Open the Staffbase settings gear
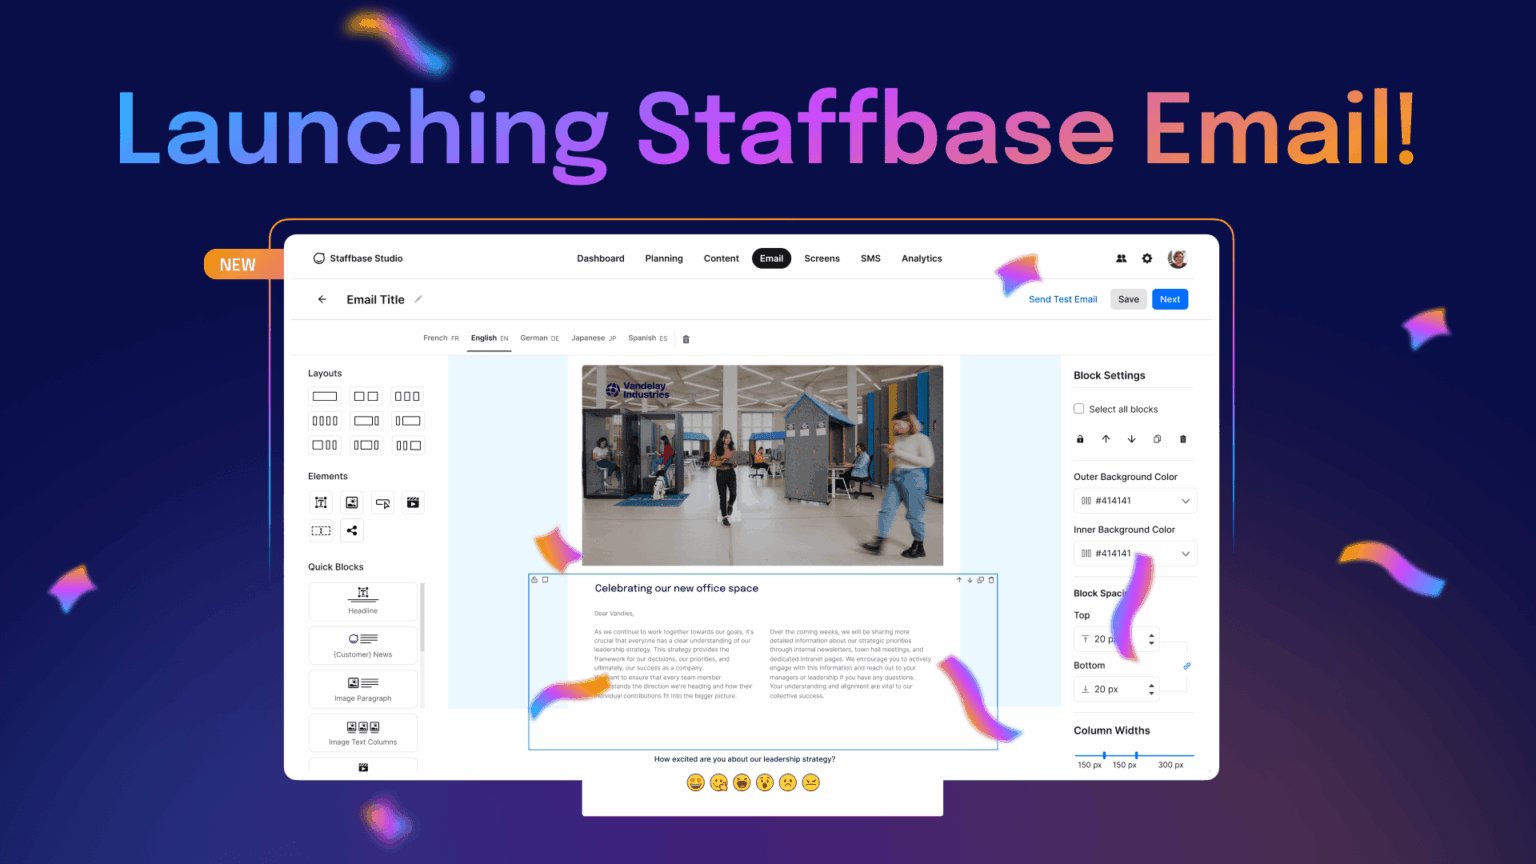Image resolution: width=1536 pixels, height=864 pixels. click(x=1147, y=258)
